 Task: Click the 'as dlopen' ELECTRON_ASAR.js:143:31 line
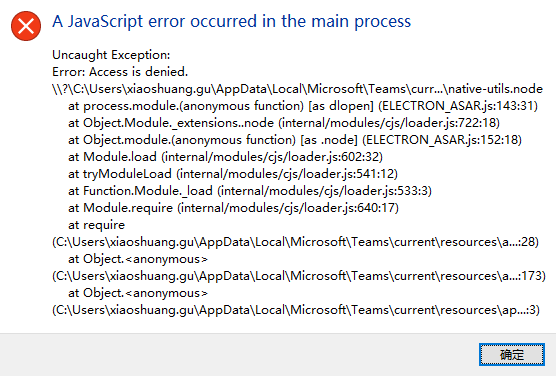303,106
